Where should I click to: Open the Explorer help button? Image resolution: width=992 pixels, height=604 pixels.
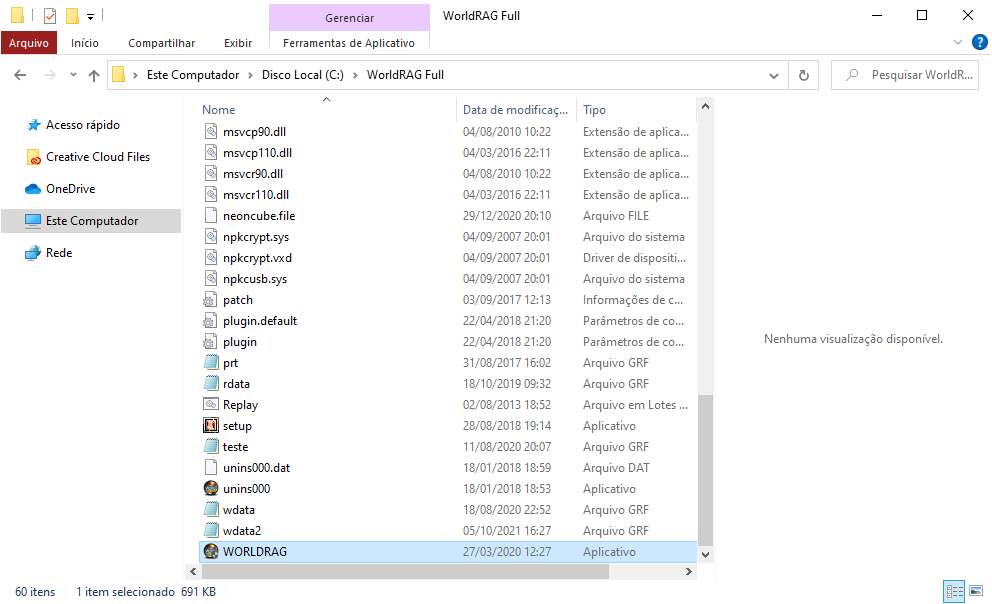click(979, 42)
